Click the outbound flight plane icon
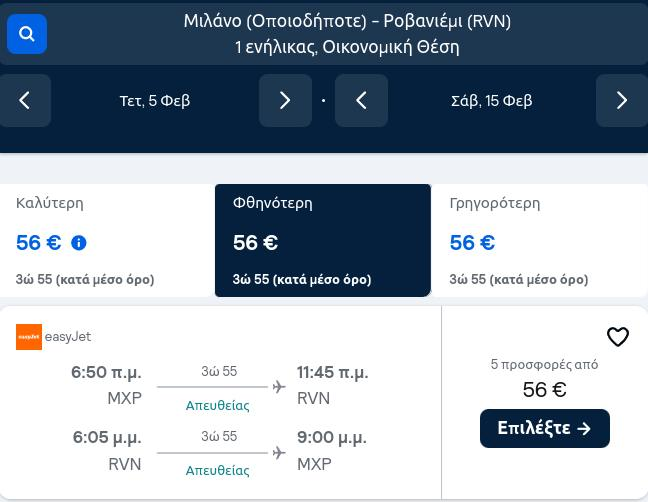 (x=279, y=387)
